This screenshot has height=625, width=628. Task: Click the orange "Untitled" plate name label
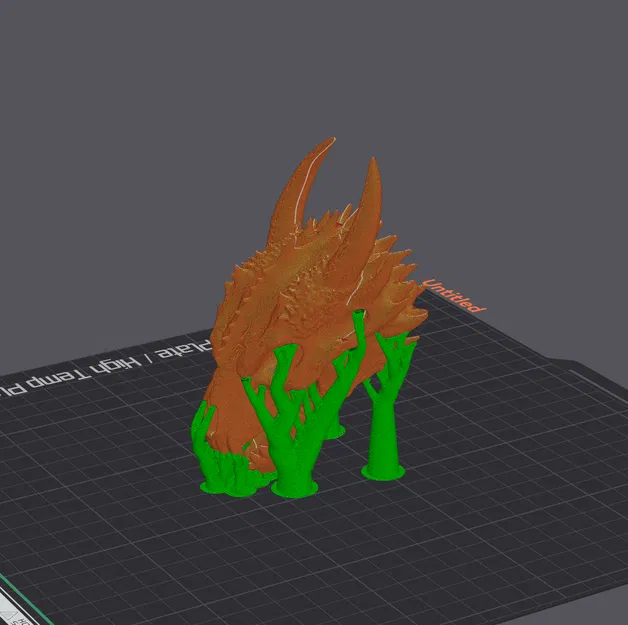click(454, 296)
